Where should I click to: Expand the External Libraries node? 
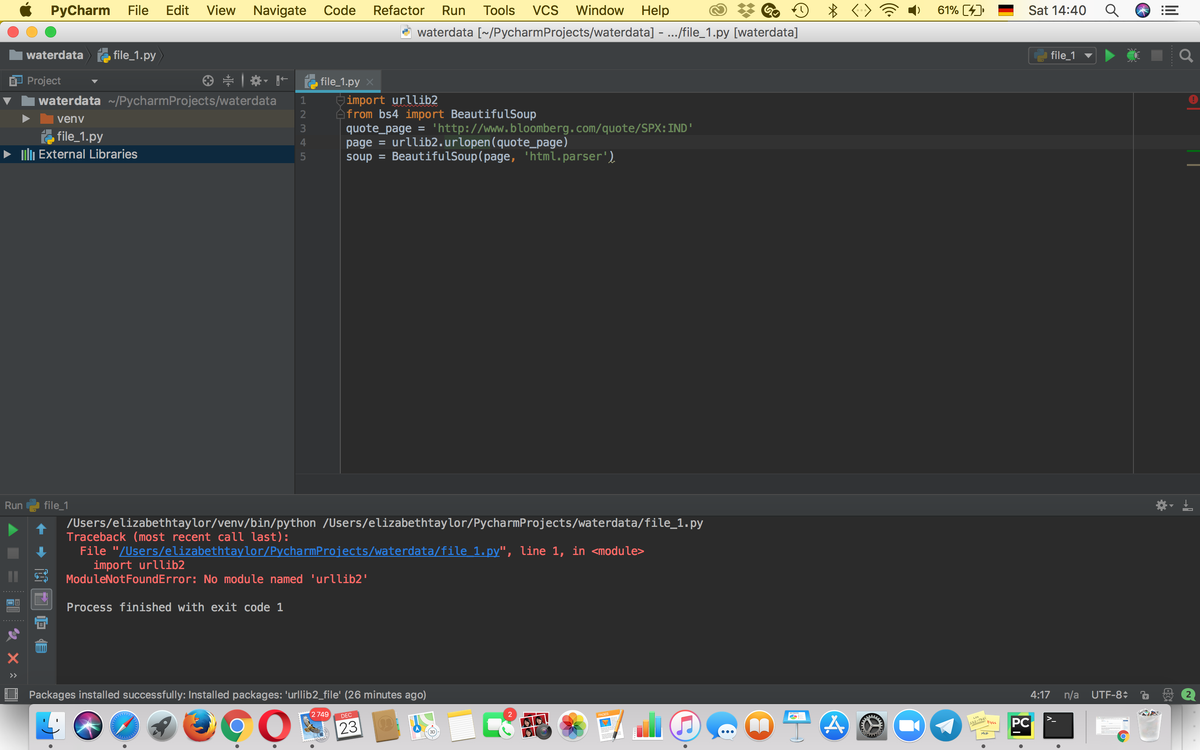click(x=10, y=154)
